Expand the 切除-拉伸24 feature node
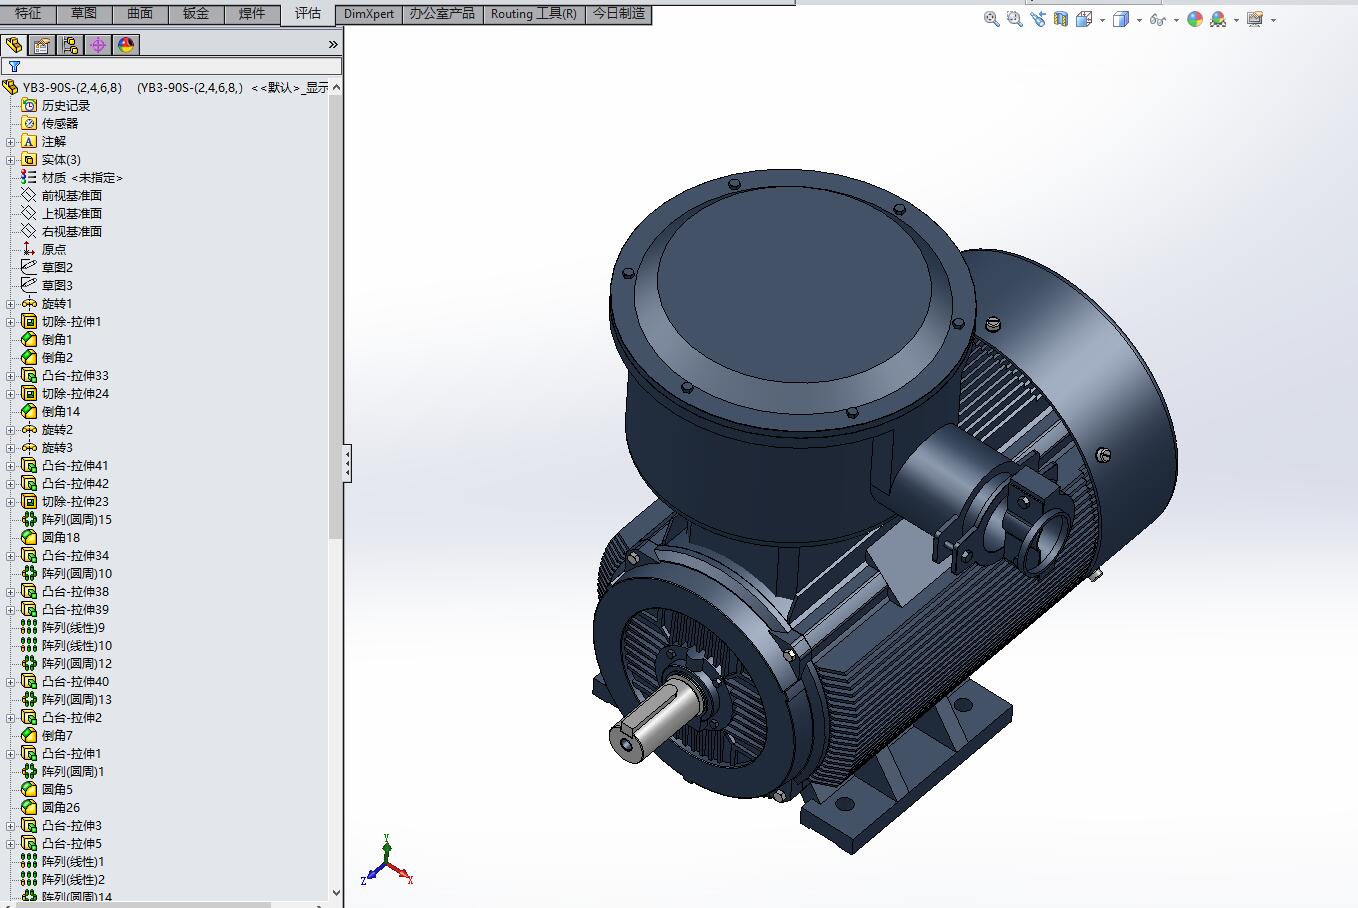The image size is (1358, 908). point(11,394)
